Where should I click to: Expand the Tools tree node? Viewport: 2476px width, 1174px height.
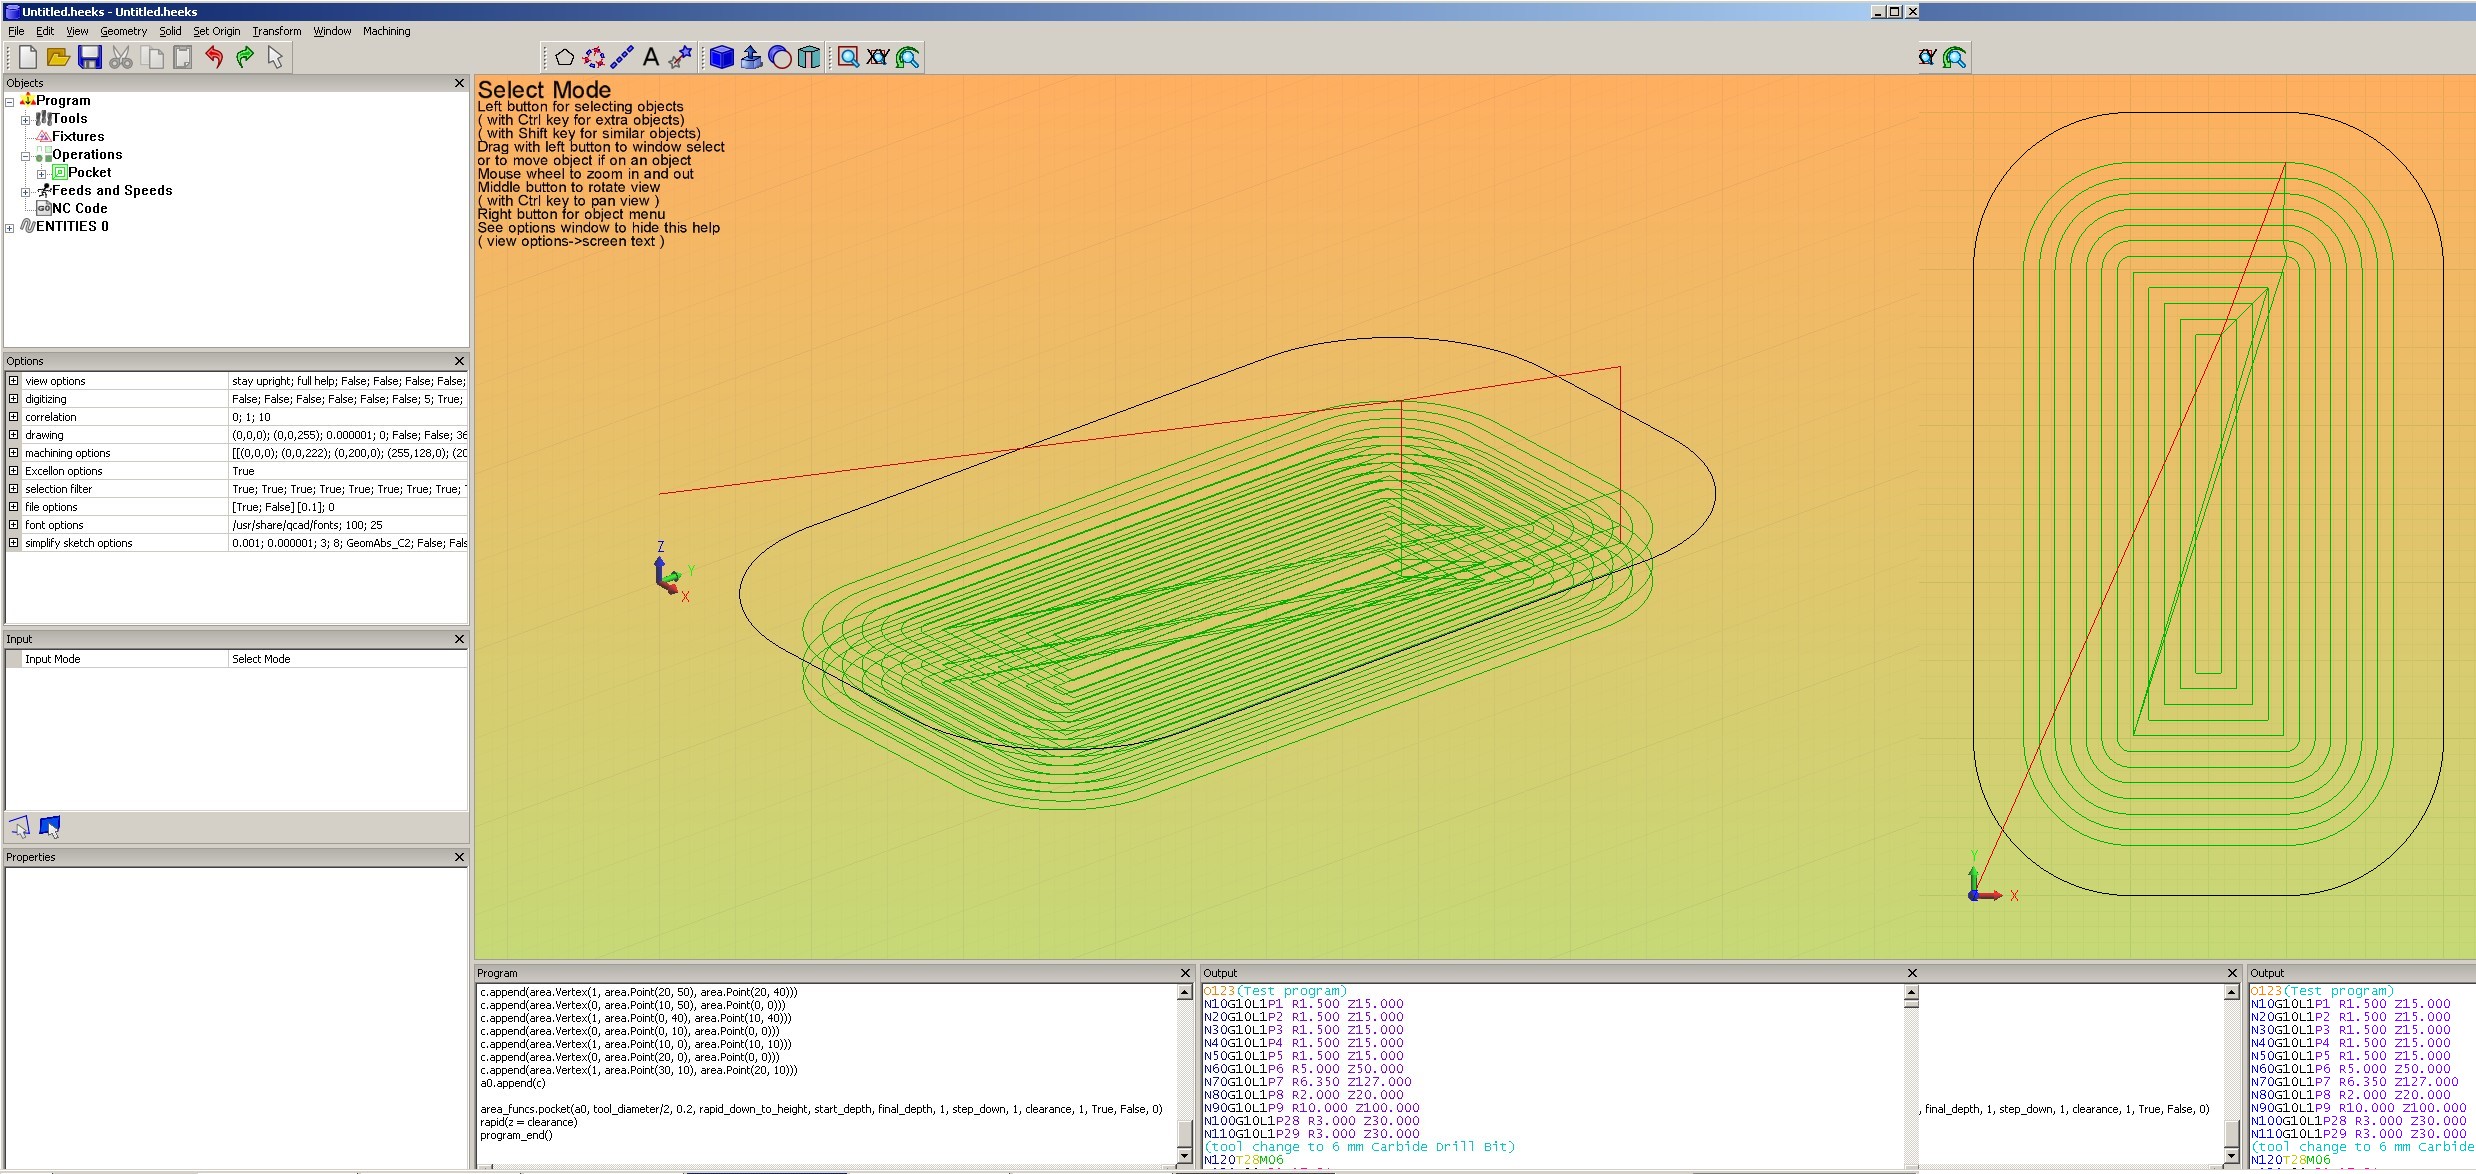(x=26, y=119)
